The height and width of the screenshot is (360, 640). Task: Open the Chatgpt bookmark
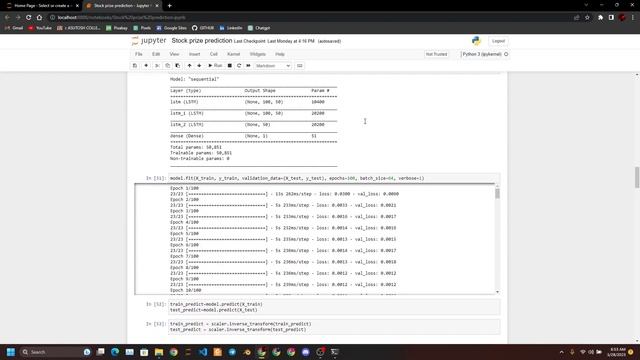pos(259,28)
